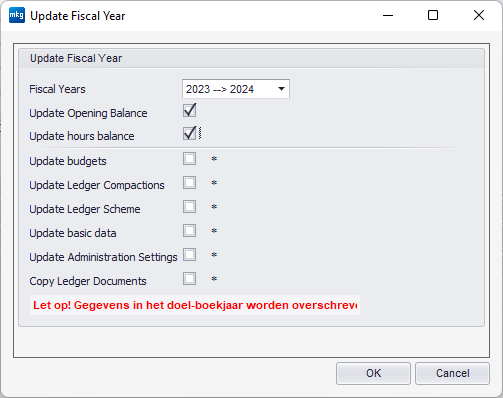Click the Update Fiscal Year panel header
The width and height of the screenshot is (503, 398).
[252, 58]
